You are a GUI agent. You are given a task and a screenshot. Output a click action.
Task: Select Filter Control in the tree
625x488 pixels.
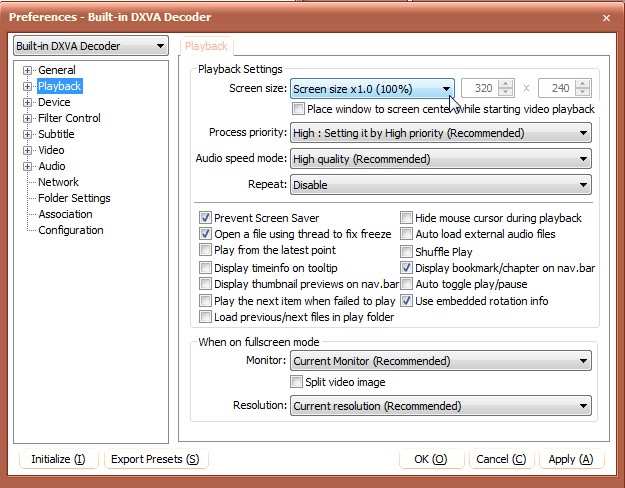tap(69, 118)
